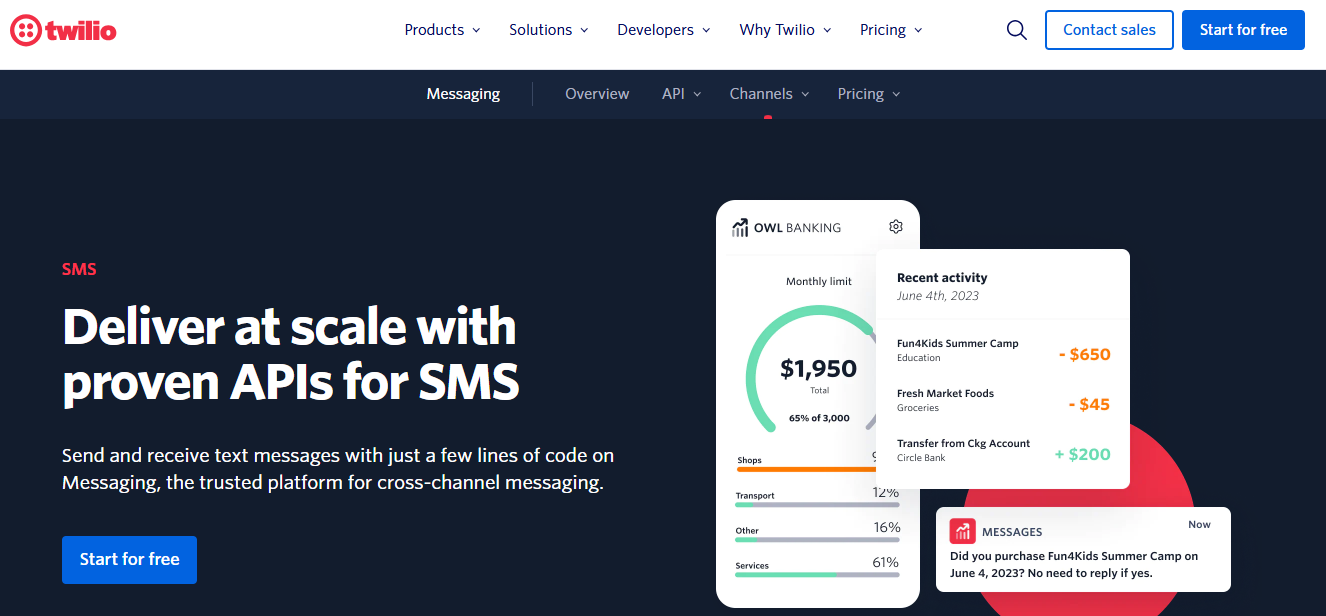
Task: Click the Twilio logo
Action: tap(63, 30)
